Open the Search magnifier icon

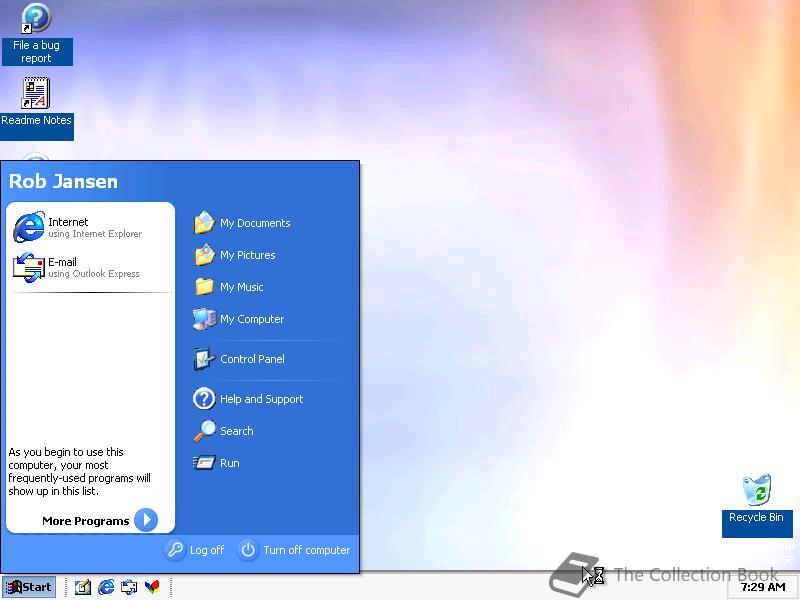point(205,431)
